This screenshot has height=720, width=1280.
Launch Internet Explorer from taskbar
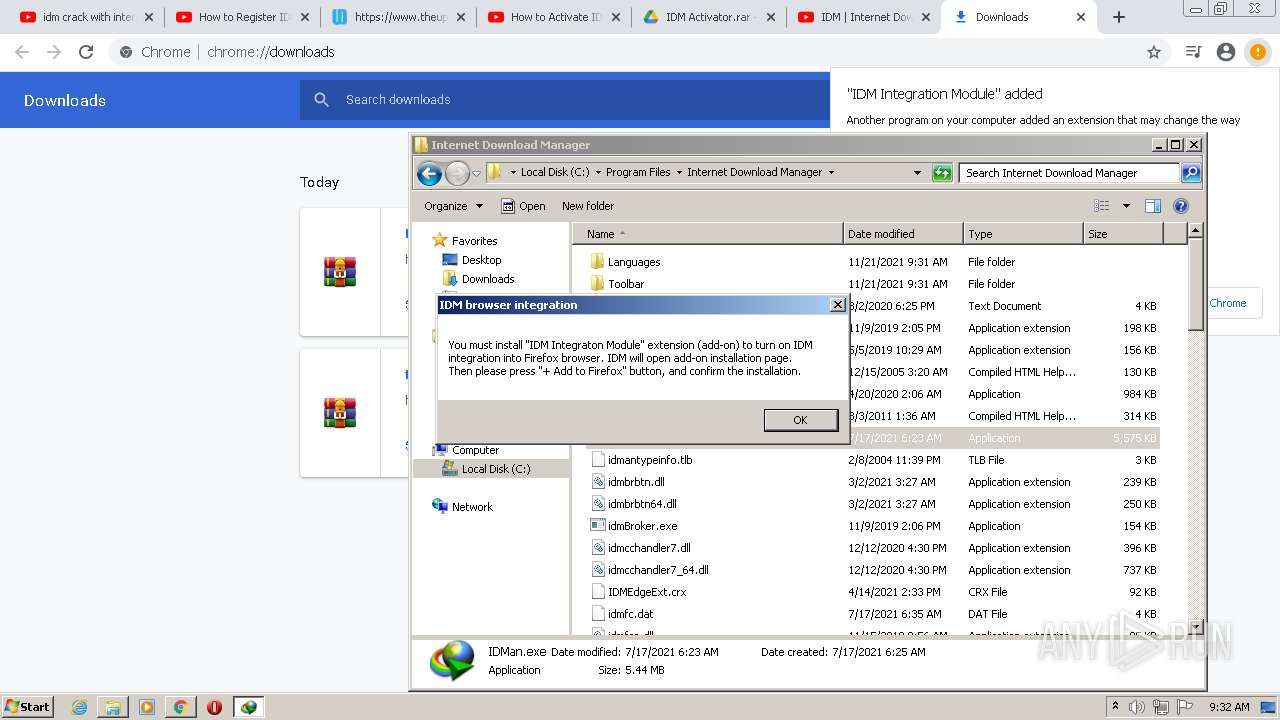click(x=80, y=707)
